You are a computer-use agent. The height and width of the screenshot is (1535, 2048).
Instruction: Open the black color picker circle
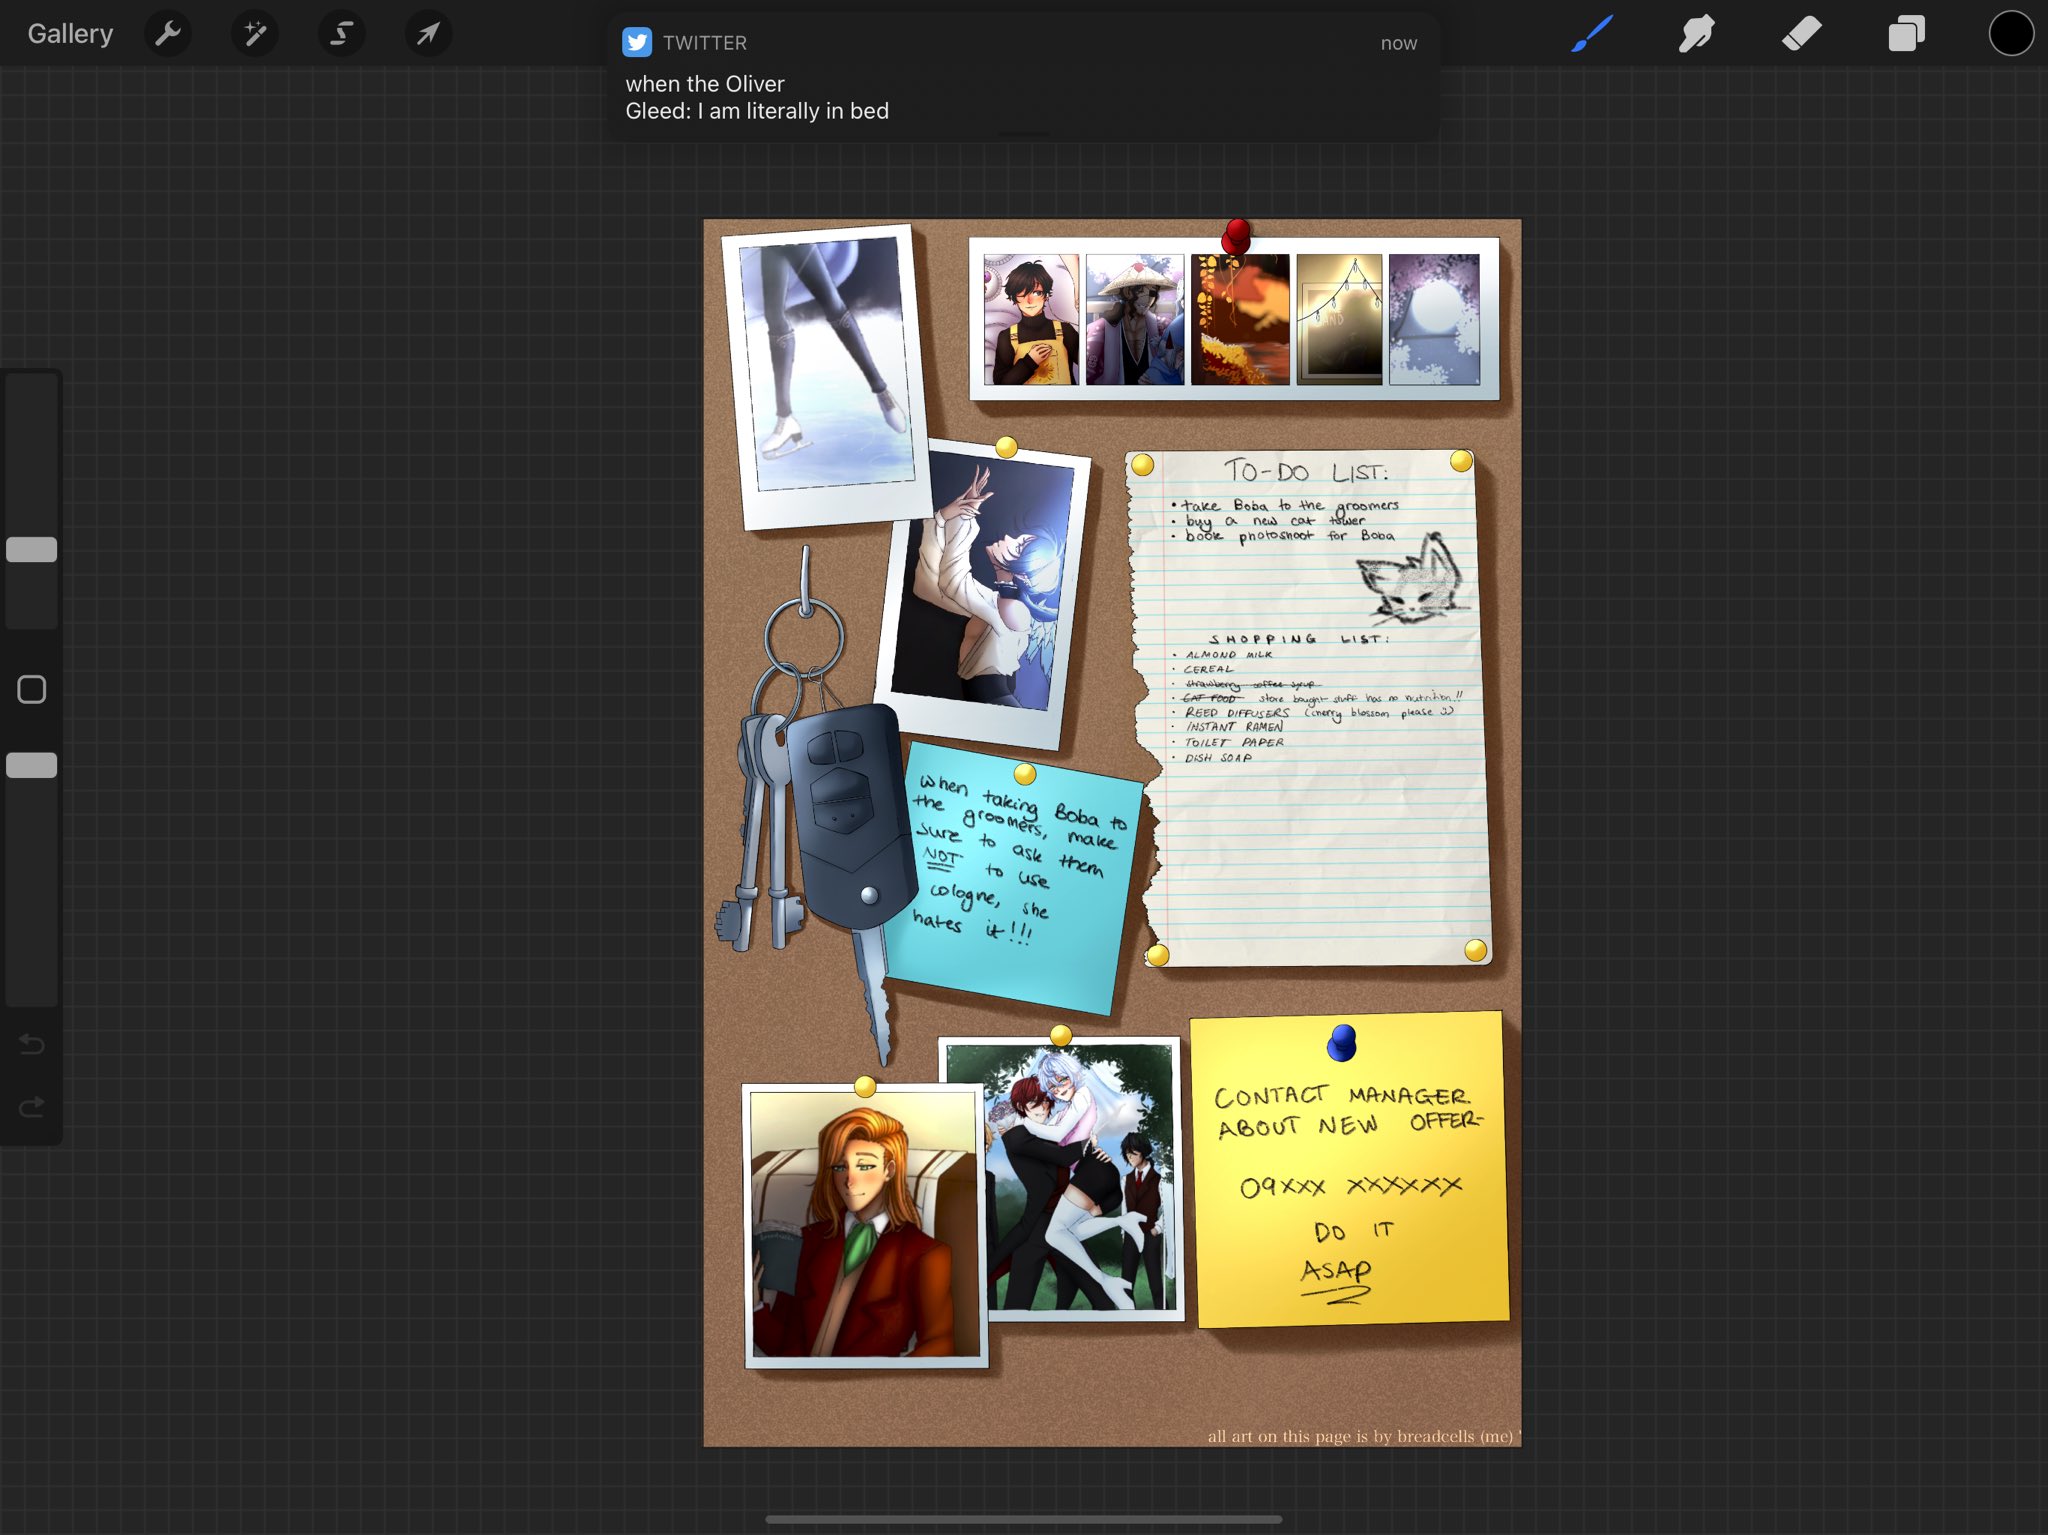[x=2011, y=34]
